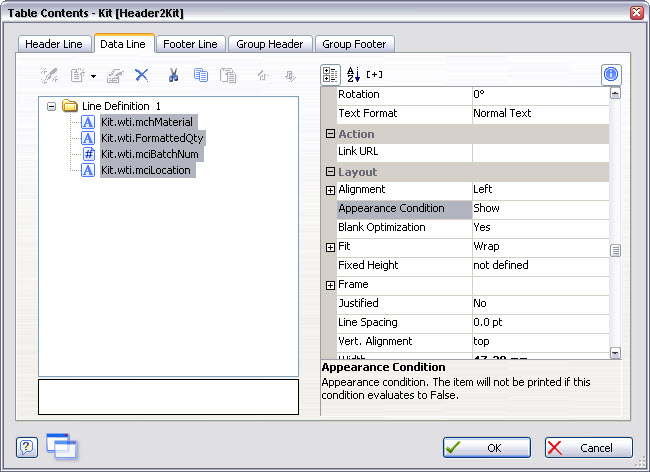
Task: Click the Alignment value Left
Action: click(541, 190)
